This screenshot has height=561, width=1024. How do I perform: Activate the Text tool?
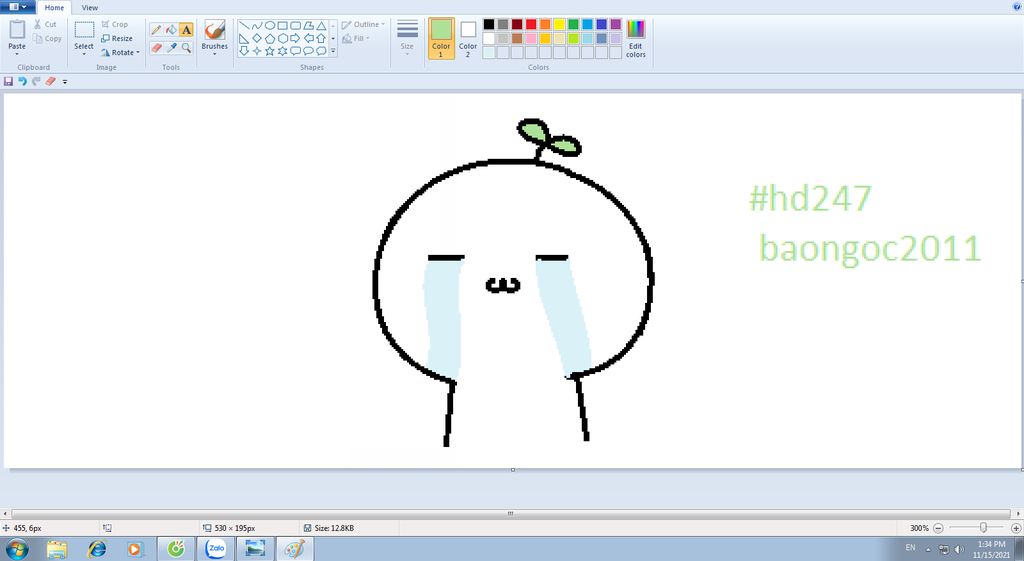point(186,30)
